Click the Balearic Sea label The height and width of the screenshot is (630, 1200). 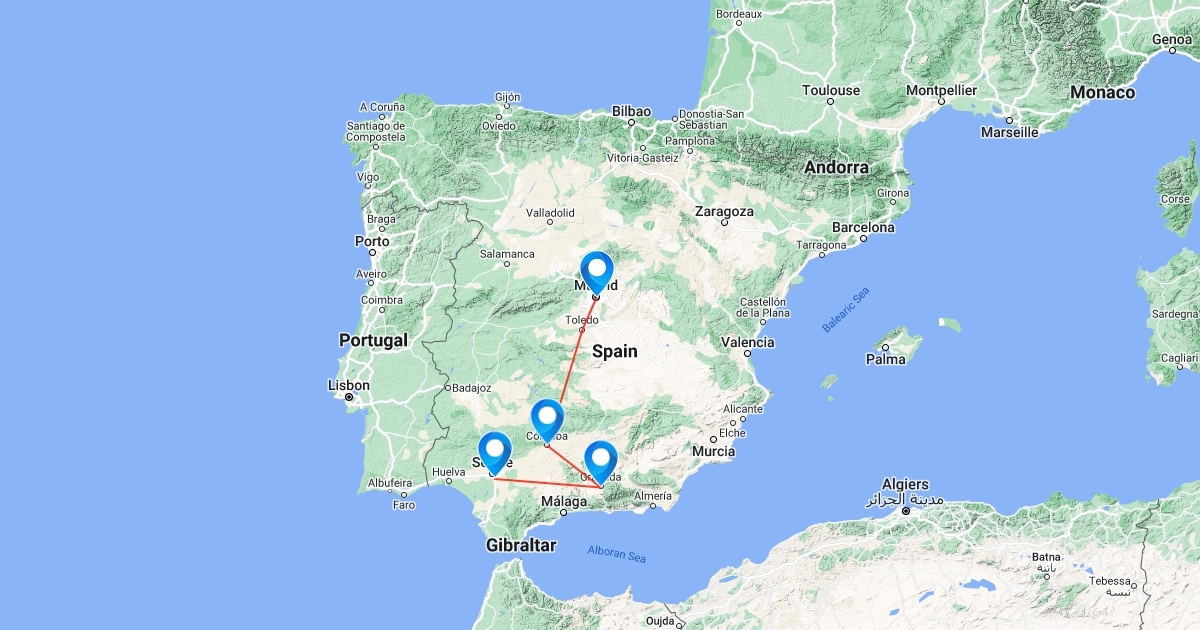[x=846, y=310]
